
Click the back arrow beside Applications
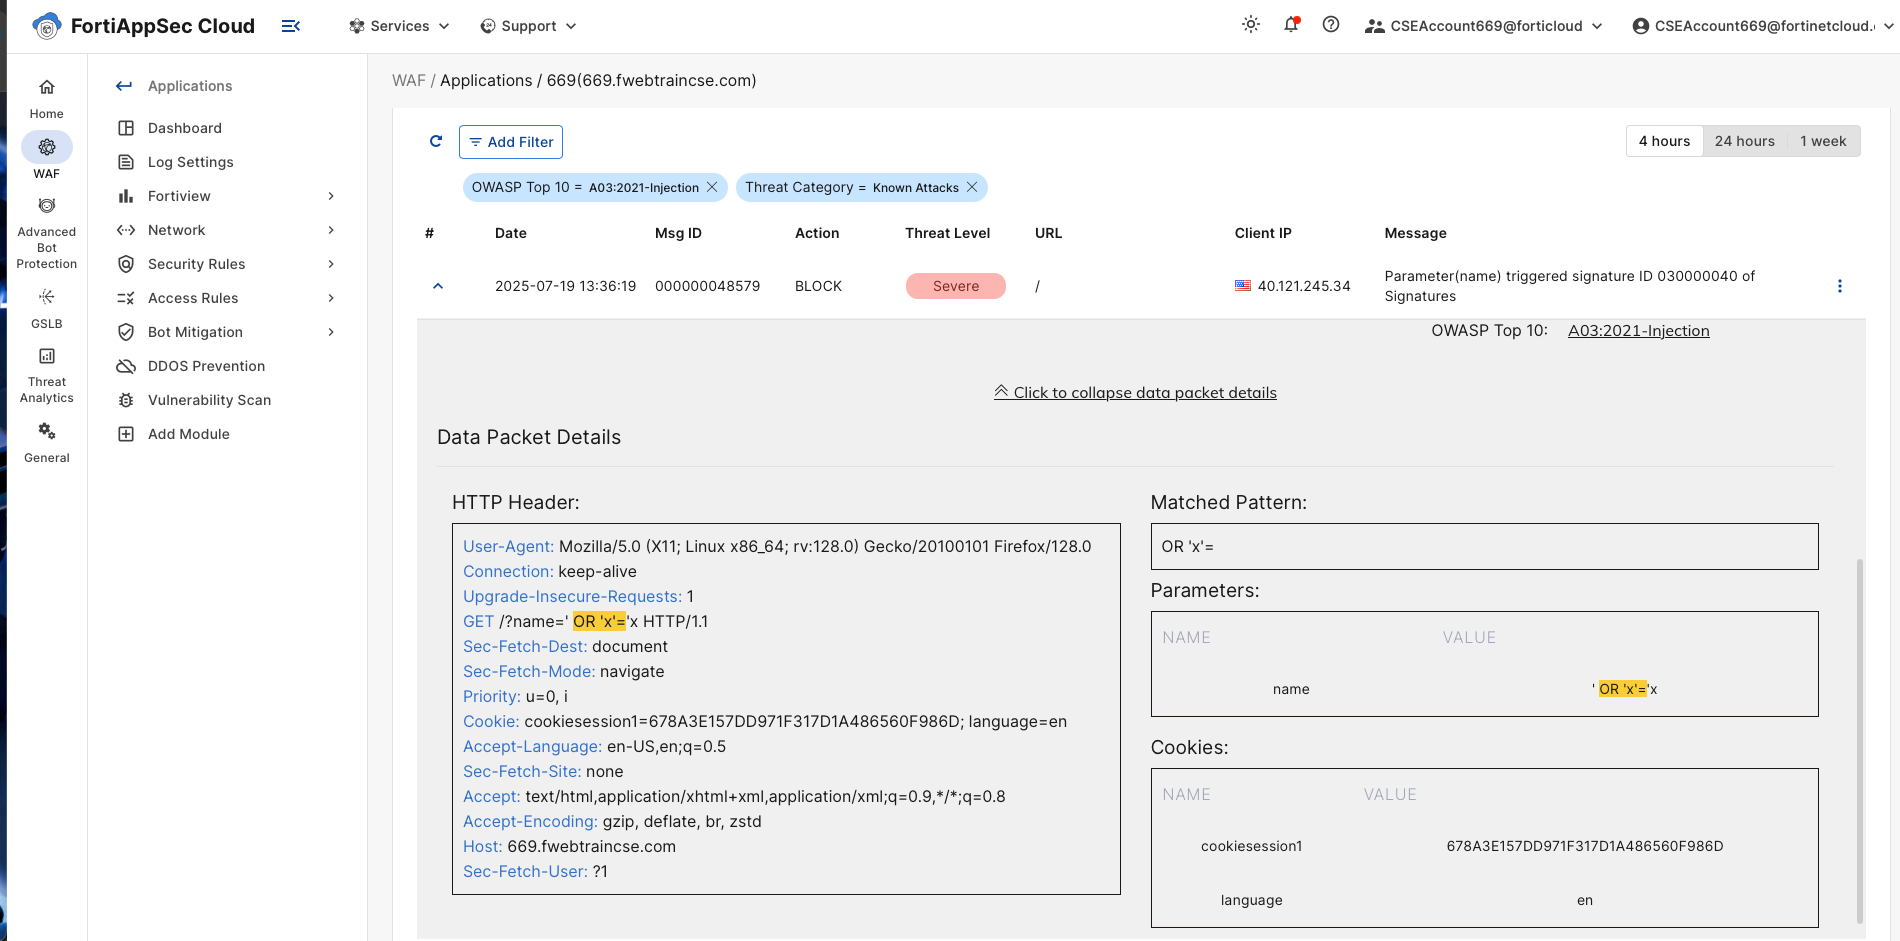click(124, 86)
